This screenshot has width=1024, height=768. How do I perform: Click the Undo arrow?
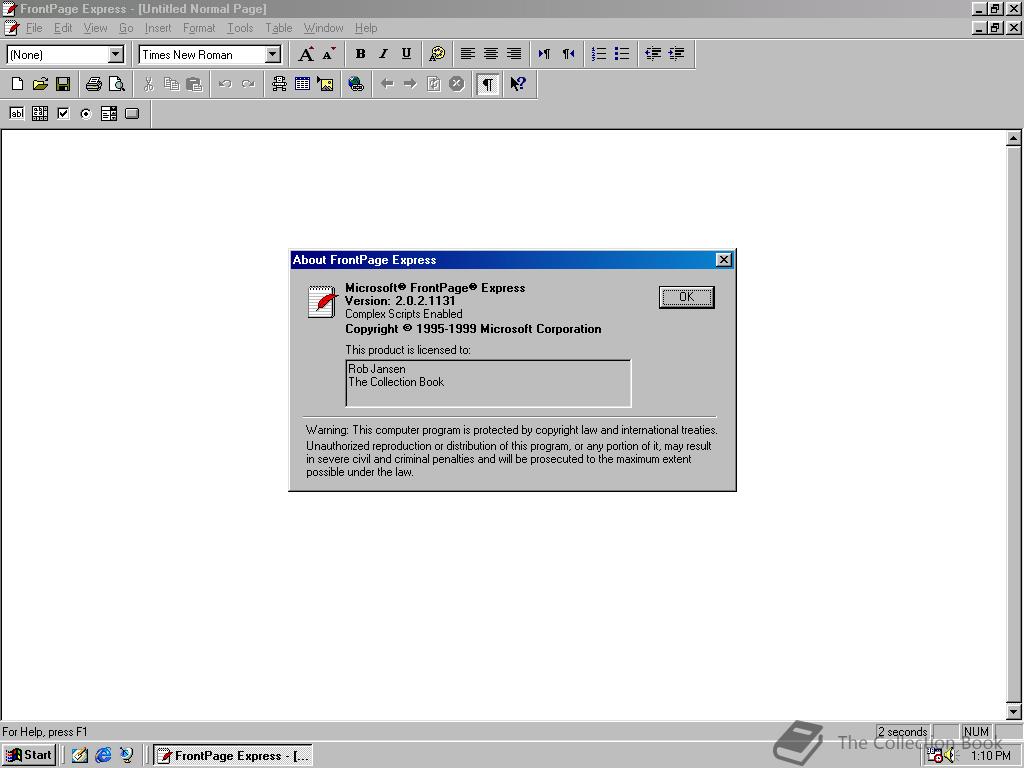pos(225,84)
